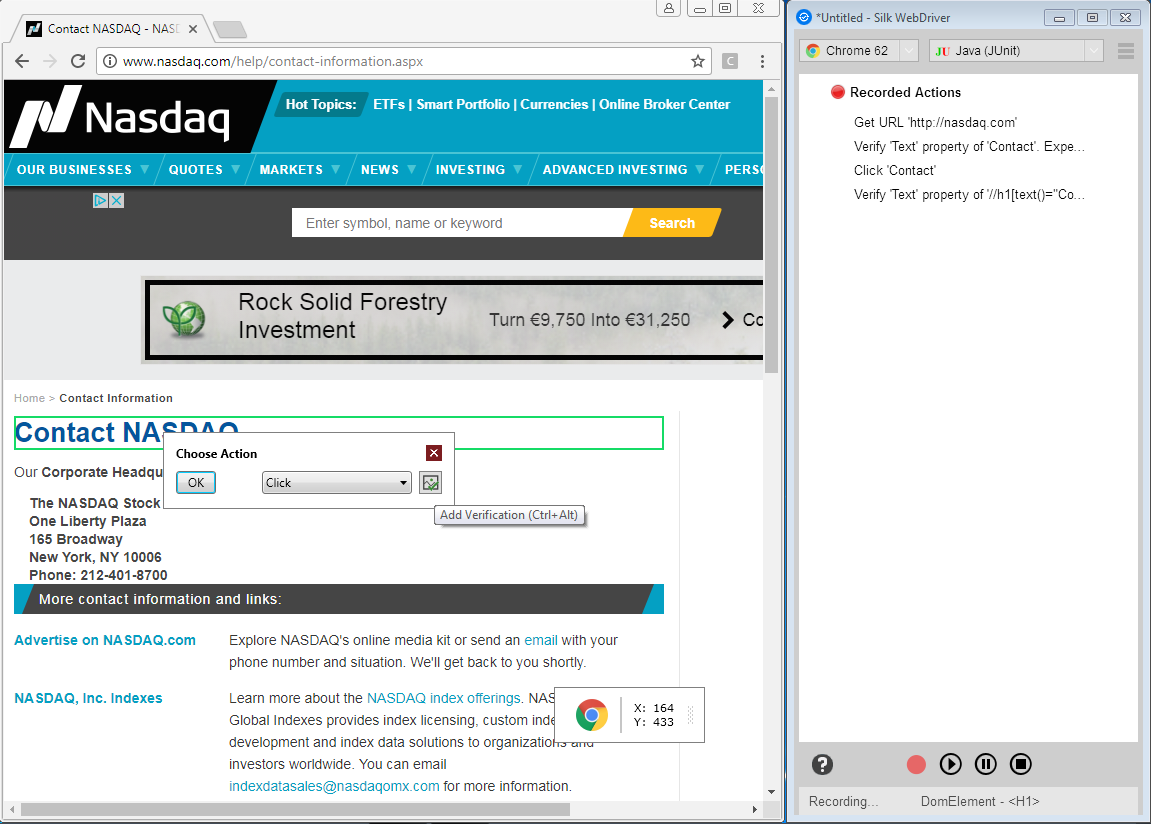Click the red Record button in Silk WebDriver

point(916,765)
